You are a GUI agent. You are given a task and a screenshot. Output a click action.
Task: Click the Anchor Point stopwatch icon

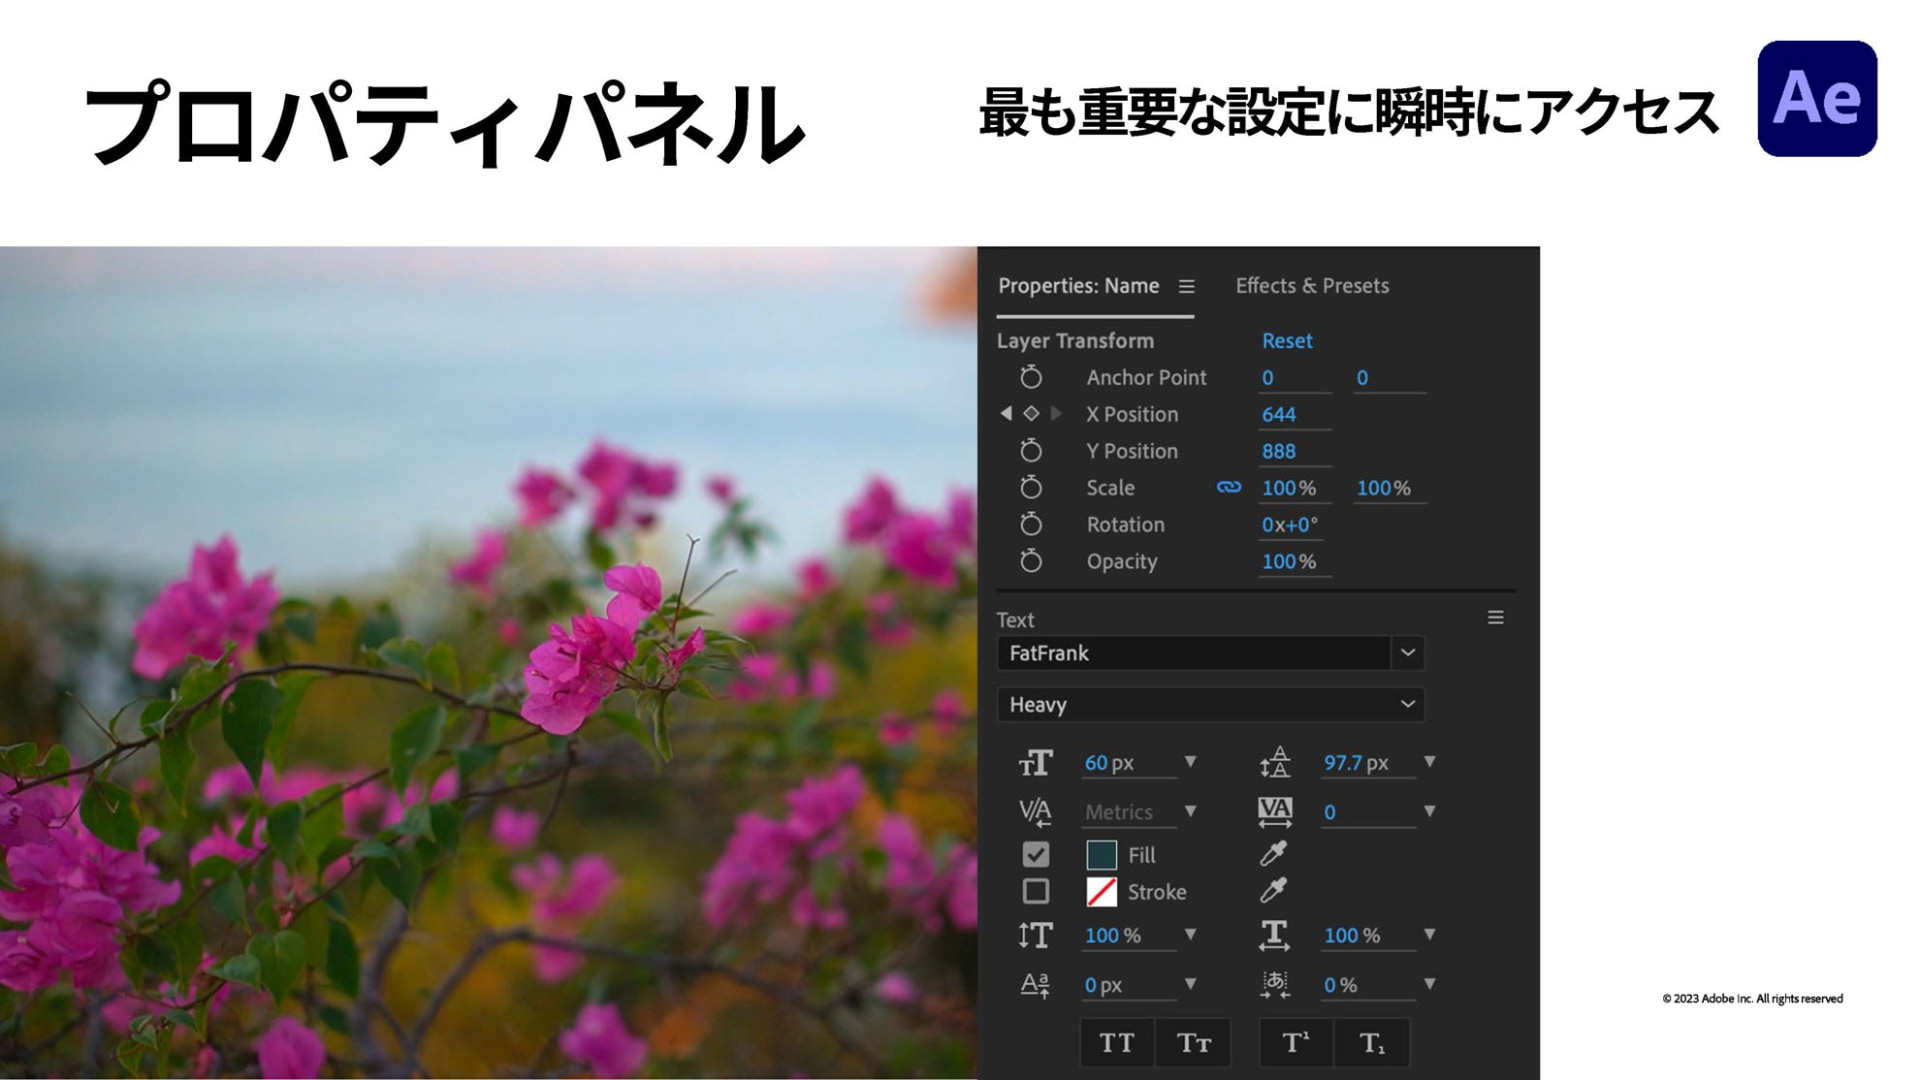click(x=1031, y=377)
